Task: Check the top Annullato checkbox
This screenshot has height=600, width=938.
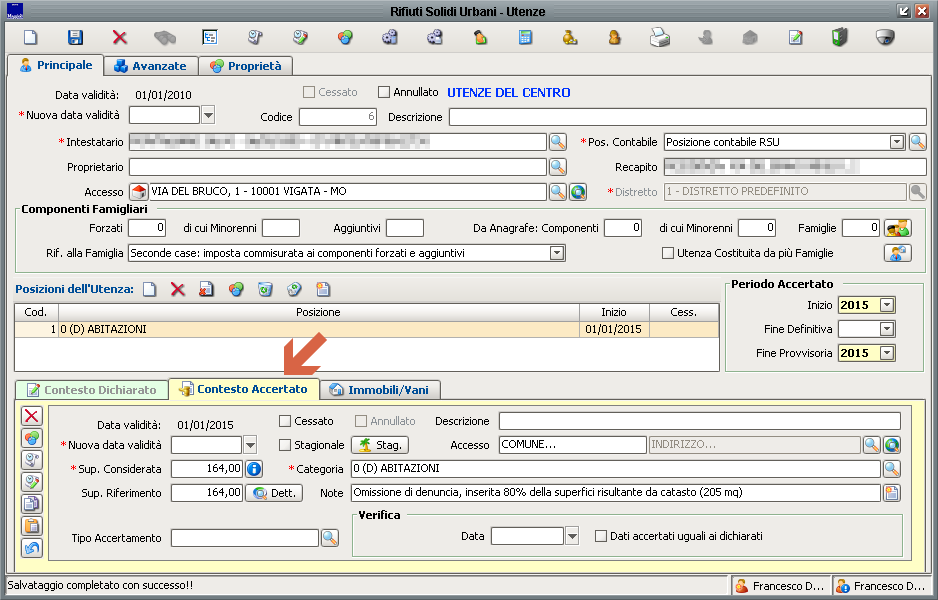Action: point(384,92)
